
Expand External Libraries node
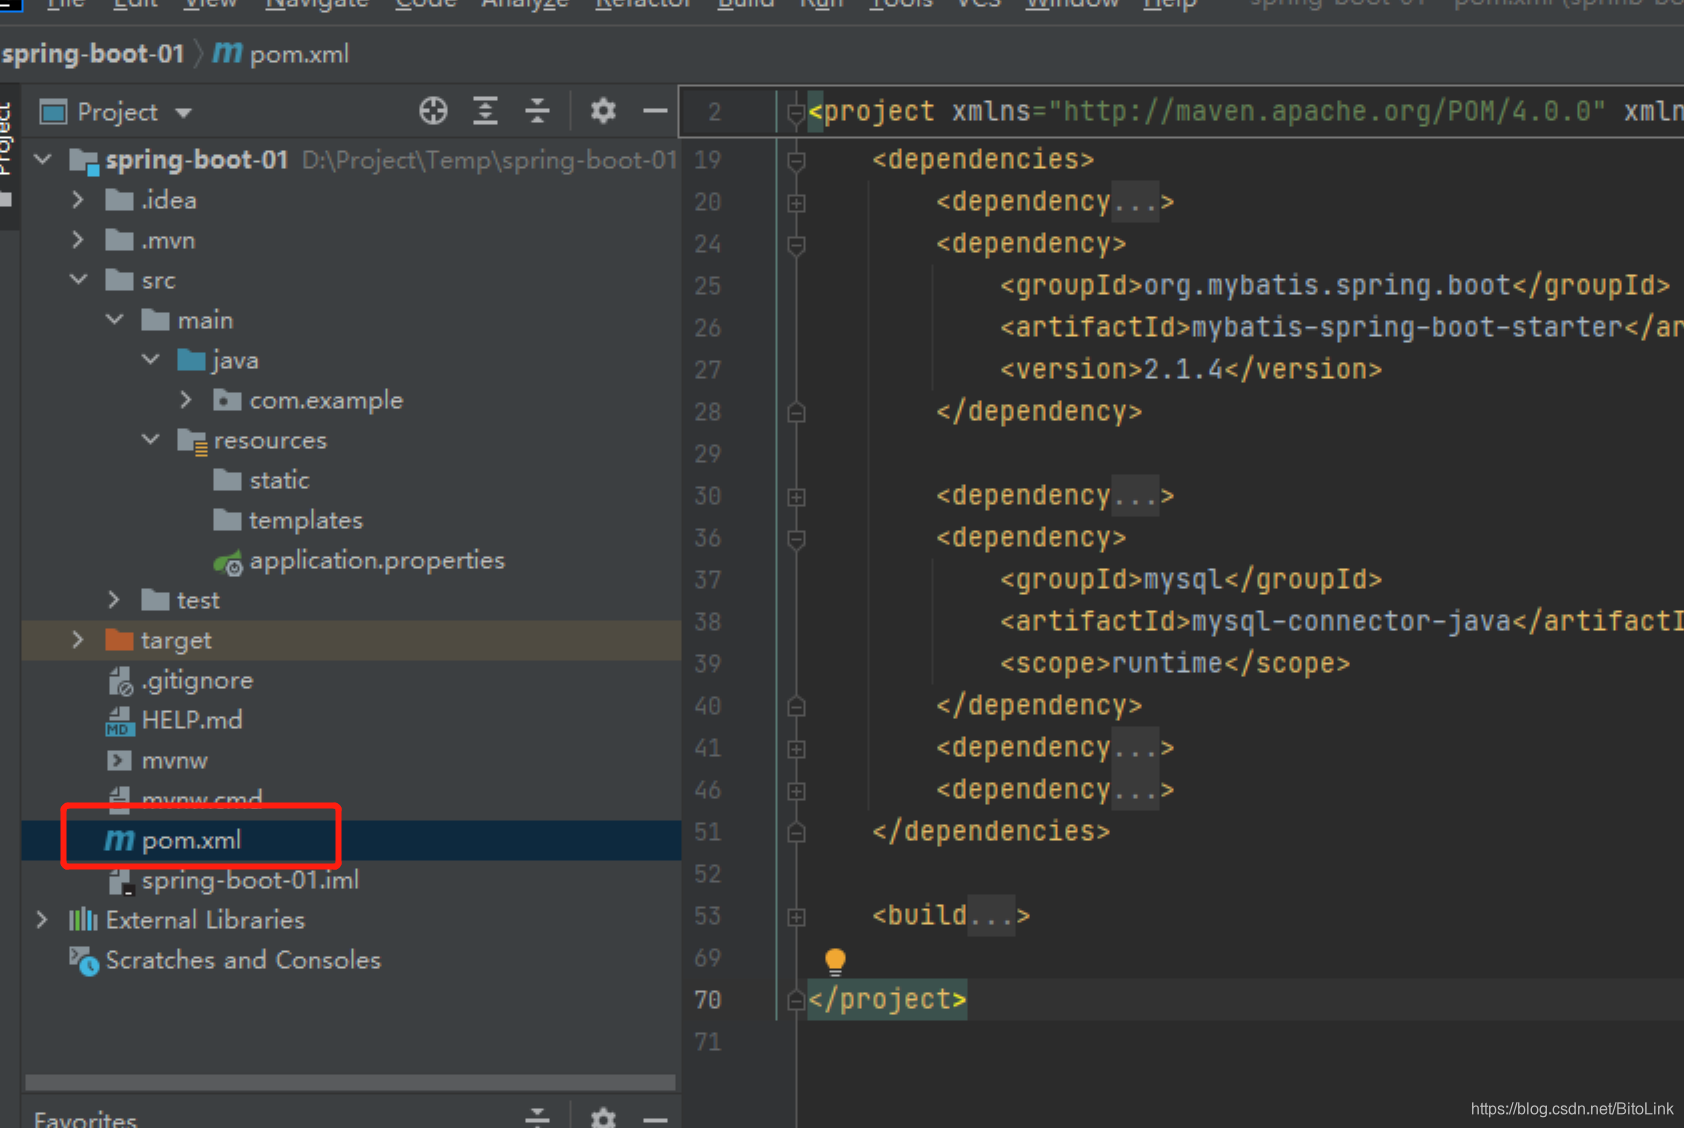(x=43, y=920)
